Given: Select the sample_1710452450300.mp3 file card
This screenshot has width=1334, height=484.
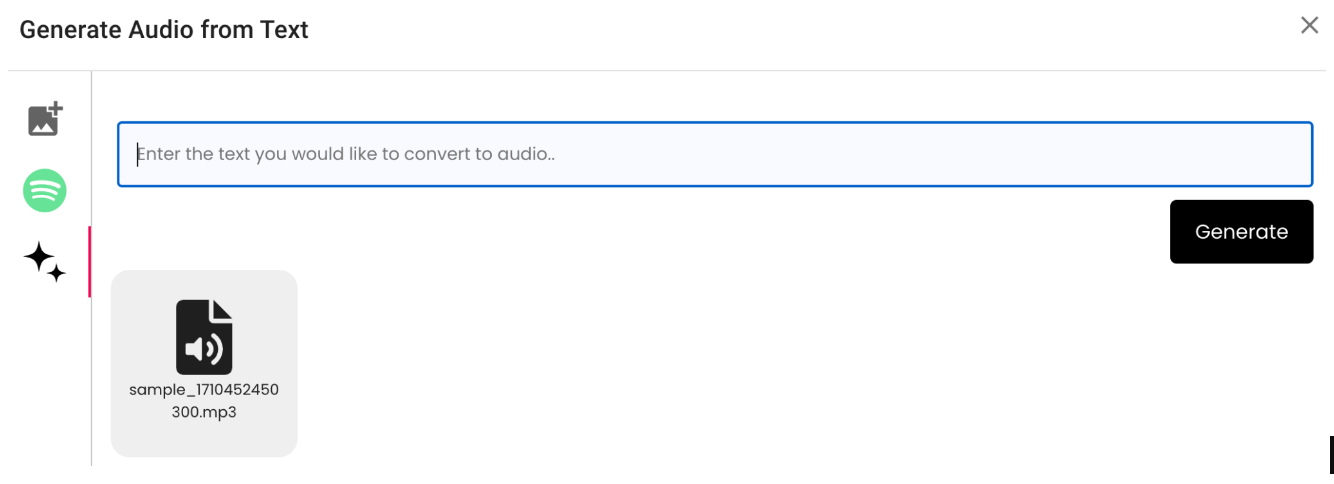Looking at the screenshot, I should point(204,364).
